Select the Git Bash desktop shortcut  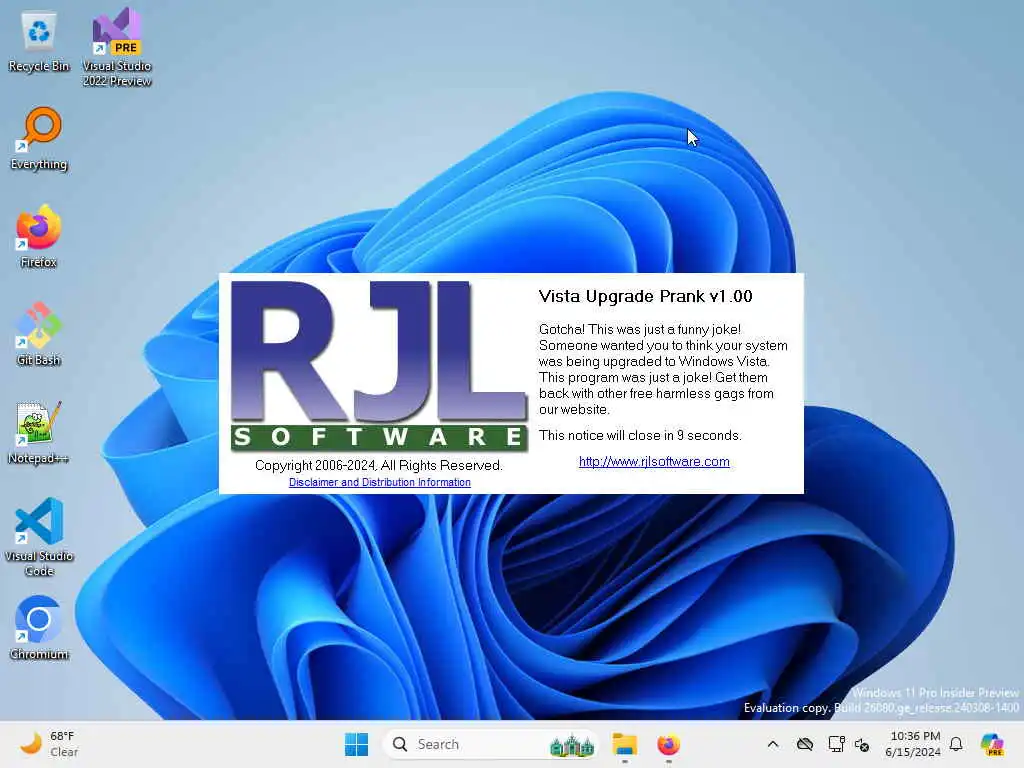tap(39, 334)
